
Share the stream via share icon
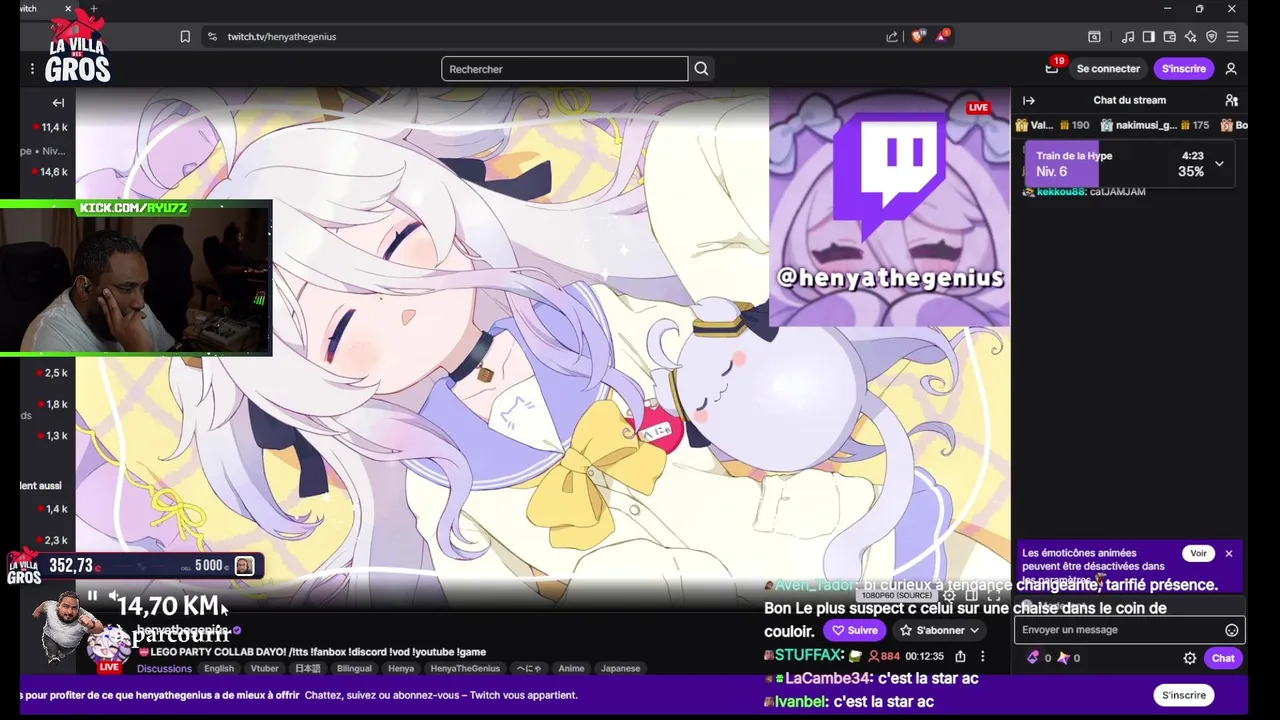click(960, 657)
